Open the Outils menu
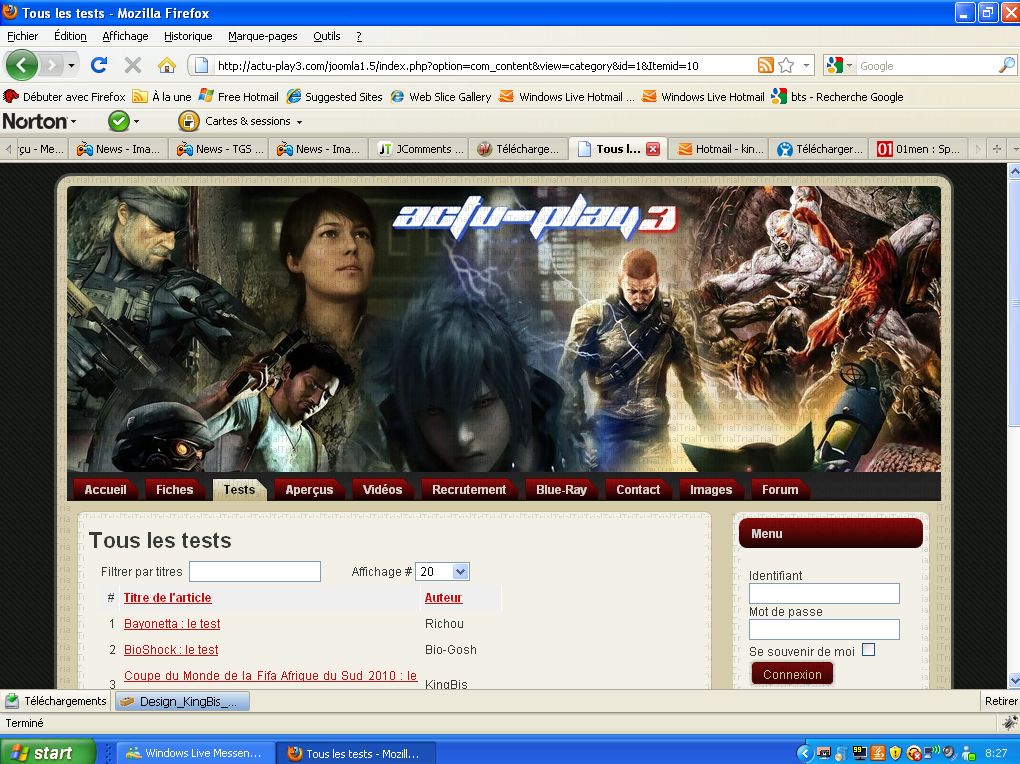1020x764 pixels. click(327, 36)
